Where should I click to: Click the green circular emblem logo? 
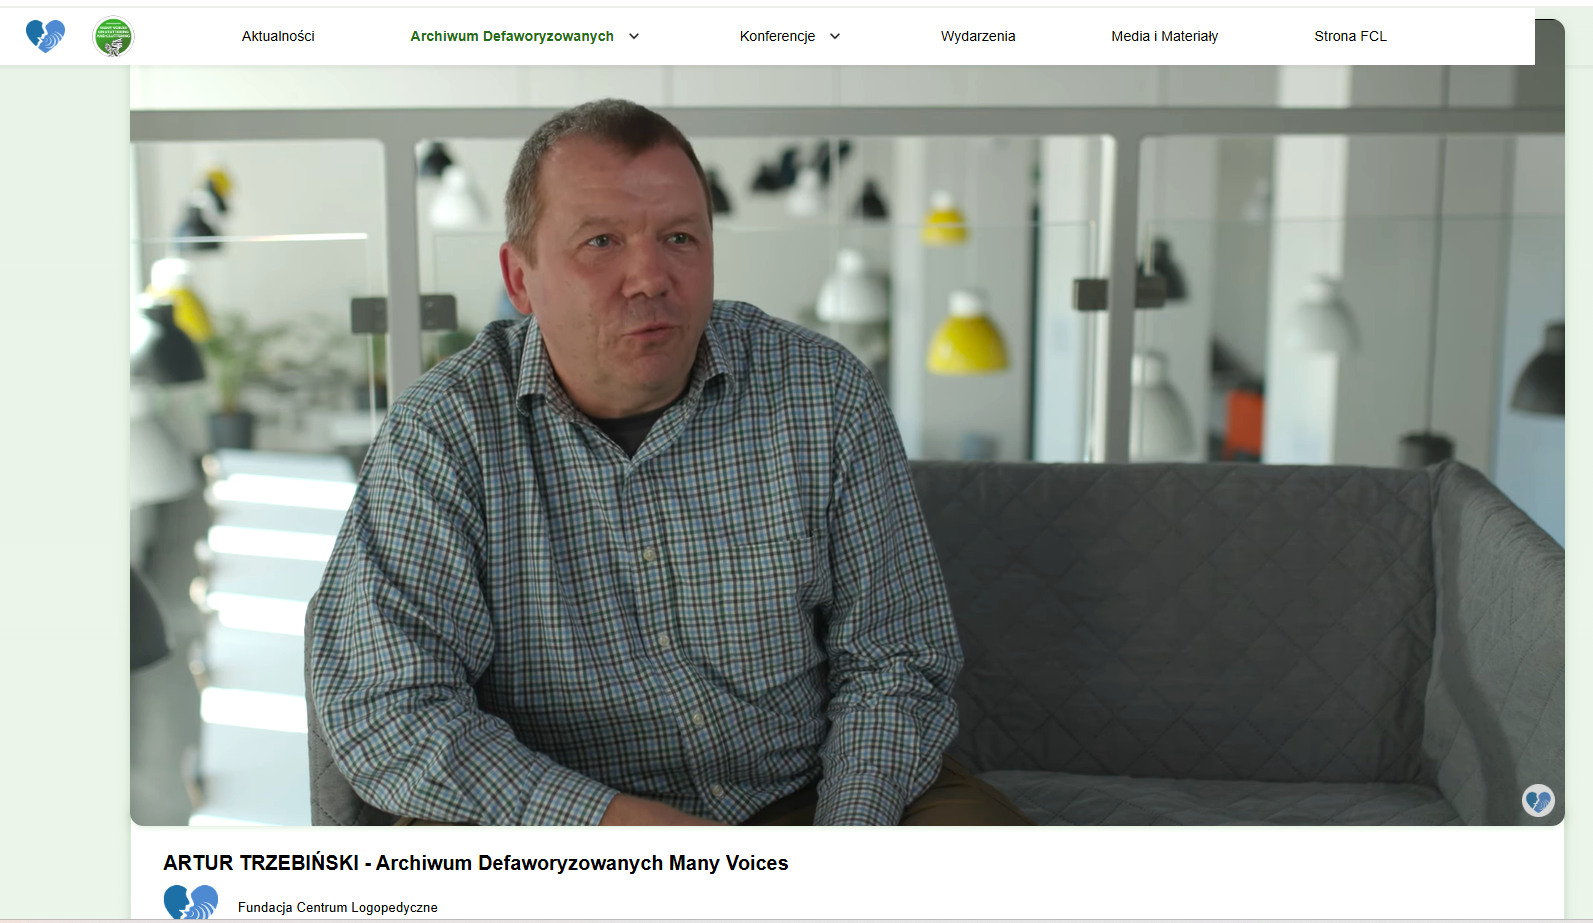(x=113, y=37)
